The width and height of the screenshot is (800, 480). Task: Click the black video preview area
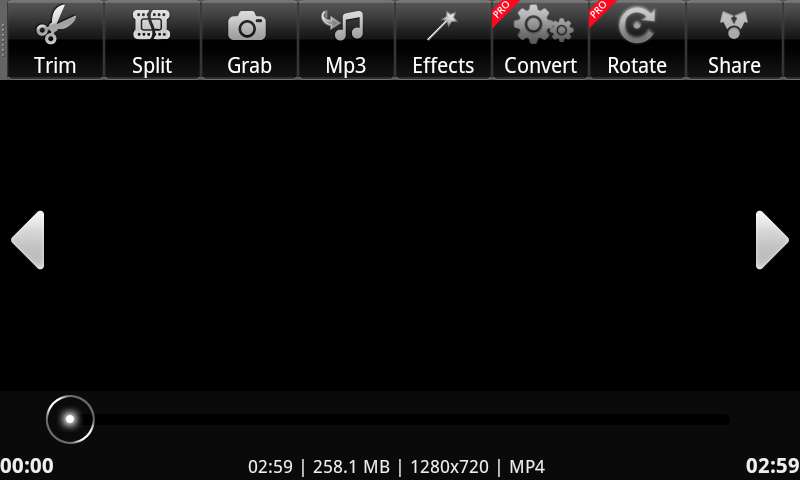tap(400, 235)
